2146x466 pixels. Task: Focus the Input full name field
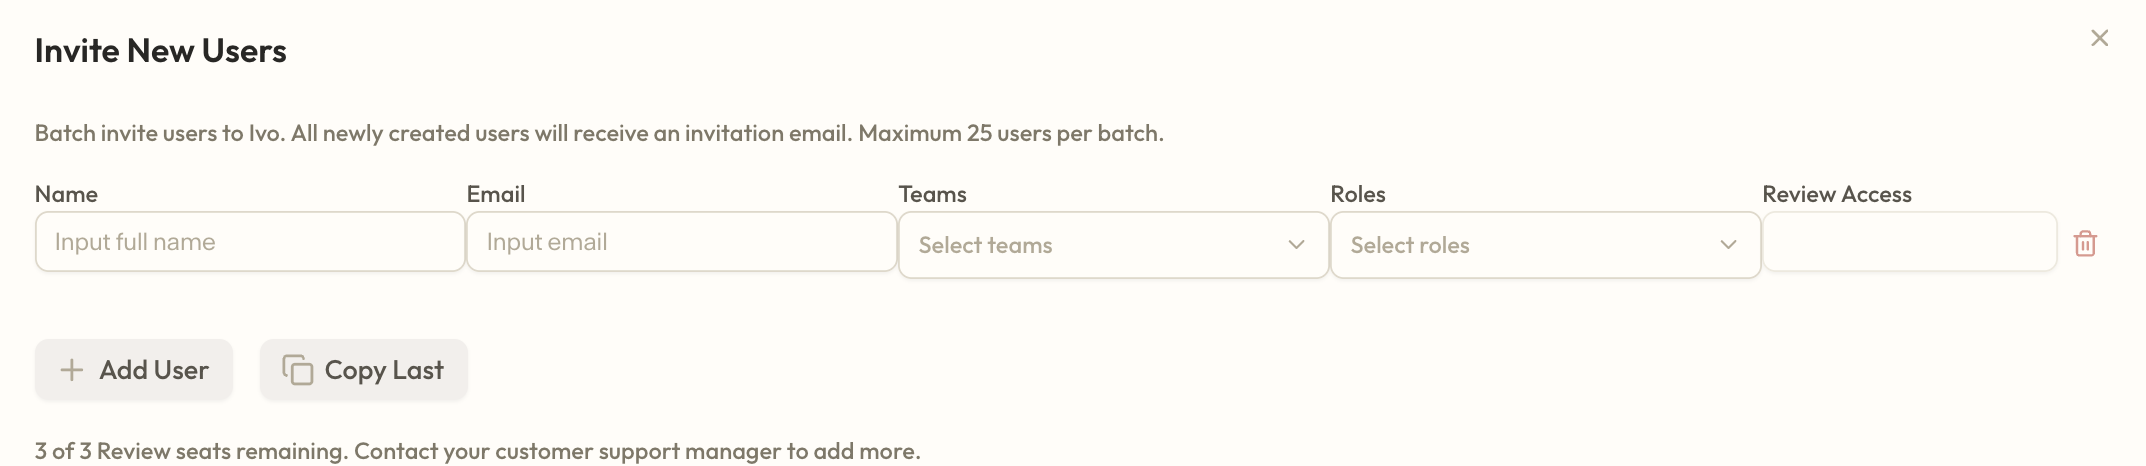250,242
